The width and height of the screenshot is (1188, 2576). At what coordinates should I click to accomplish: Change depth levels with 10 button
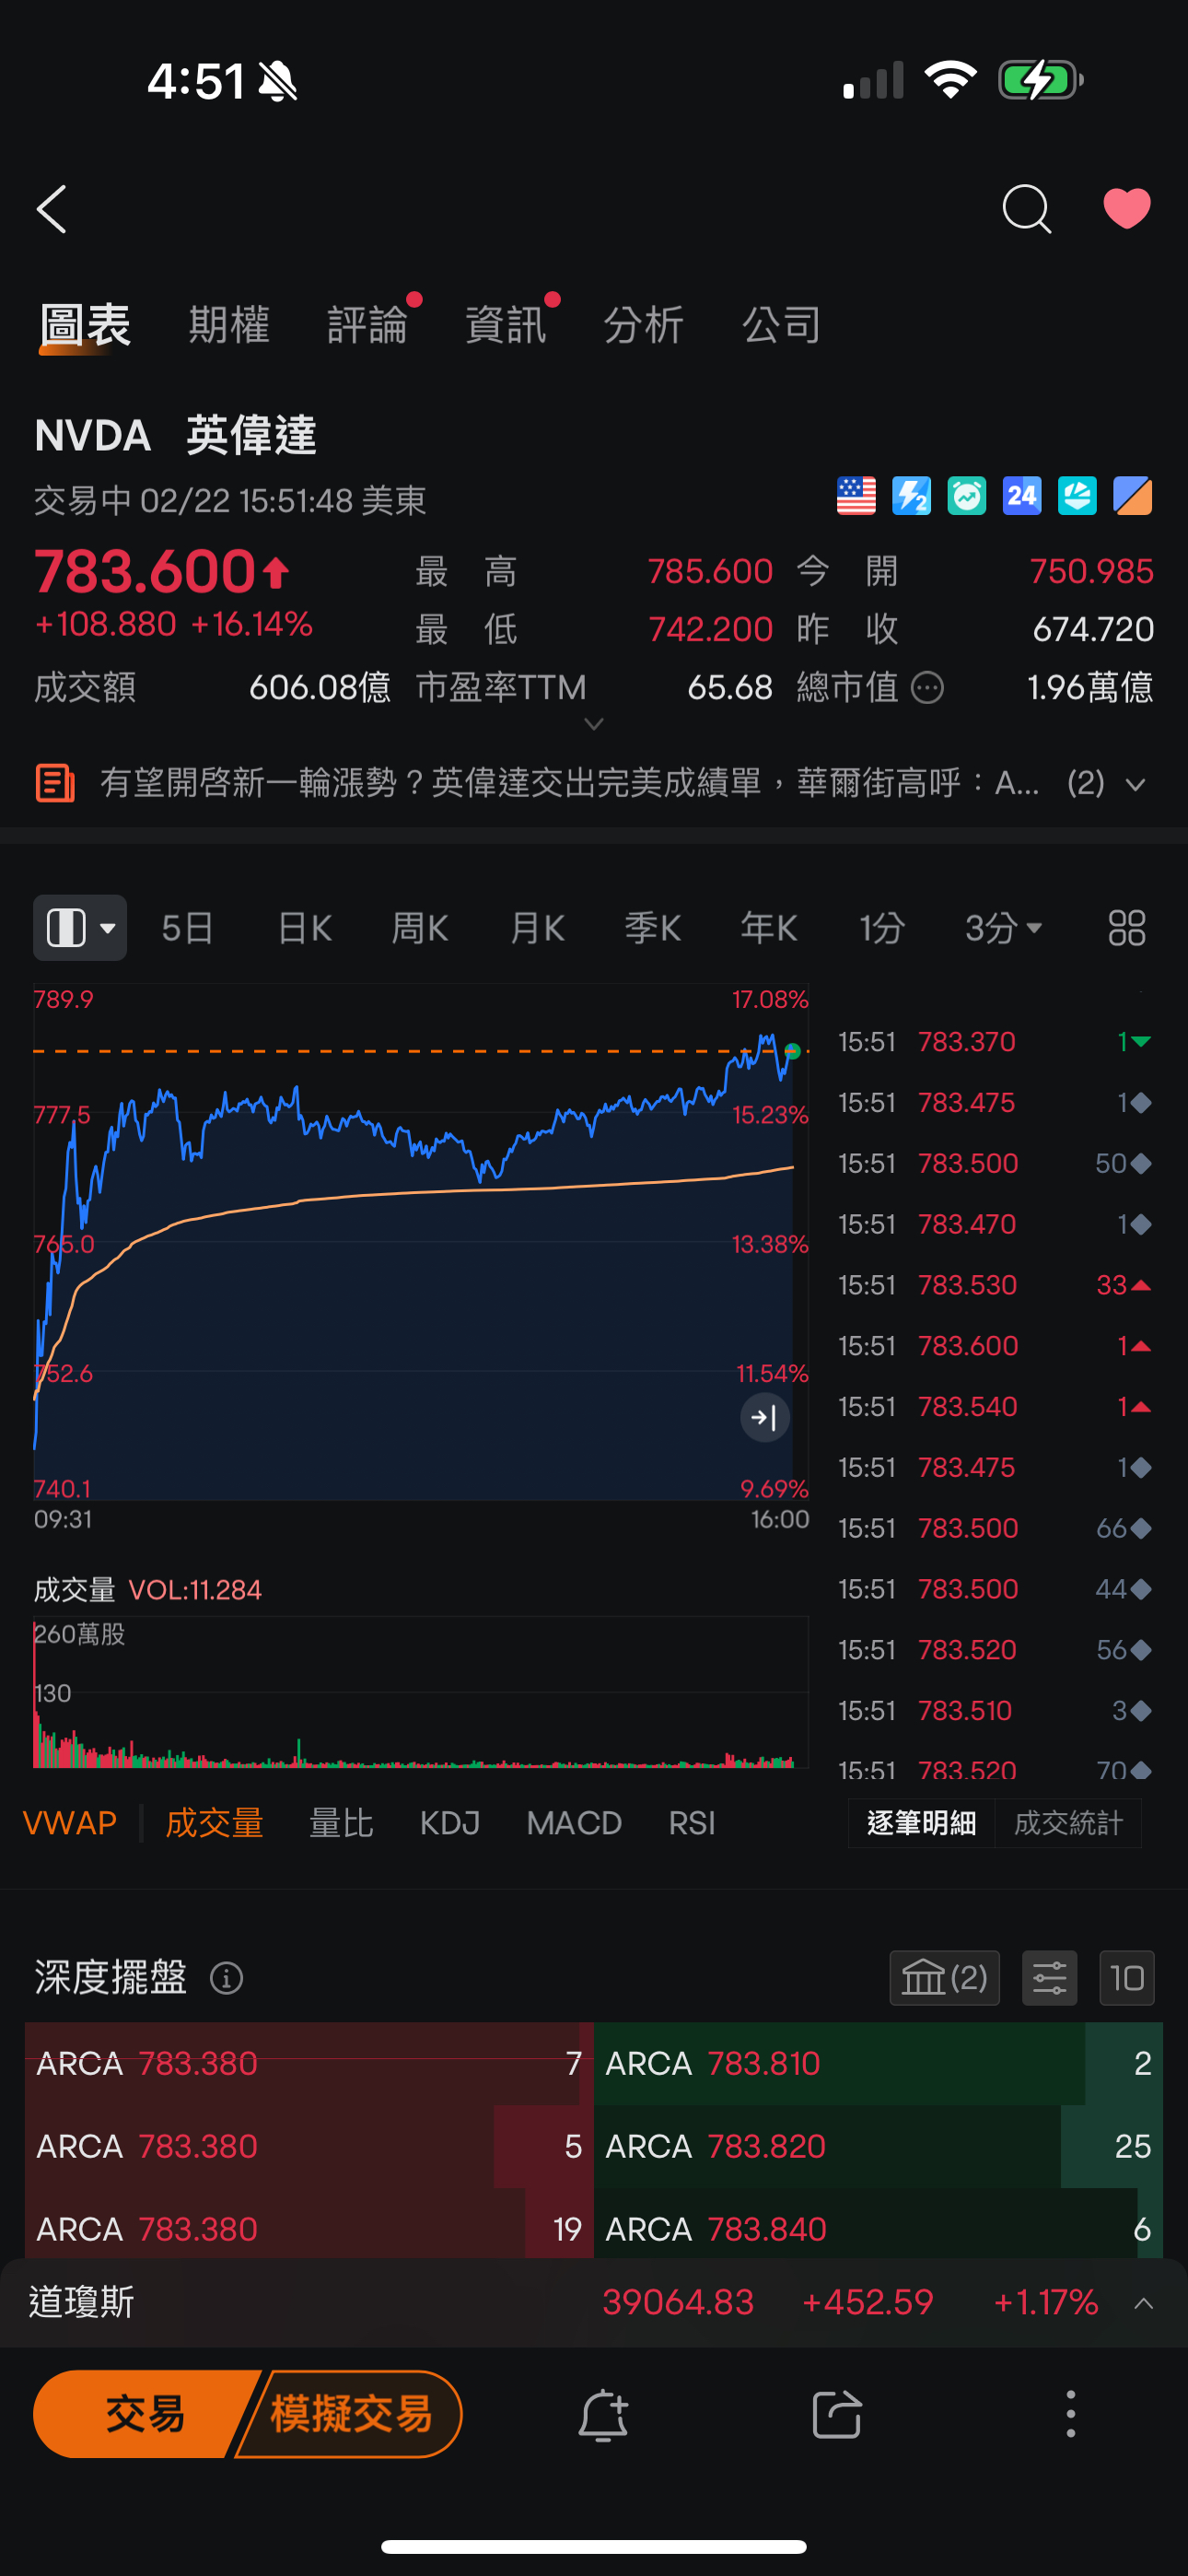pyautogui.click(x=1127, y=1978)
